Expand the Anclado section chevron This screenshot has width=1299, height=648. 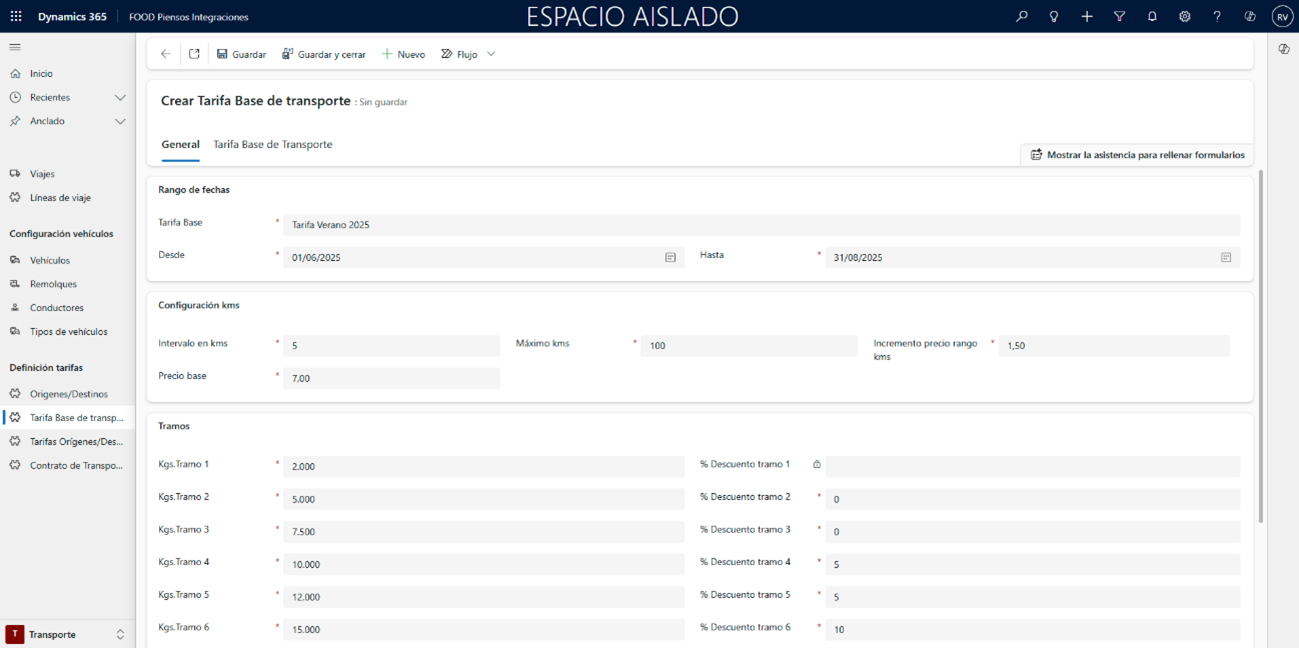click(x=120, y=122)
